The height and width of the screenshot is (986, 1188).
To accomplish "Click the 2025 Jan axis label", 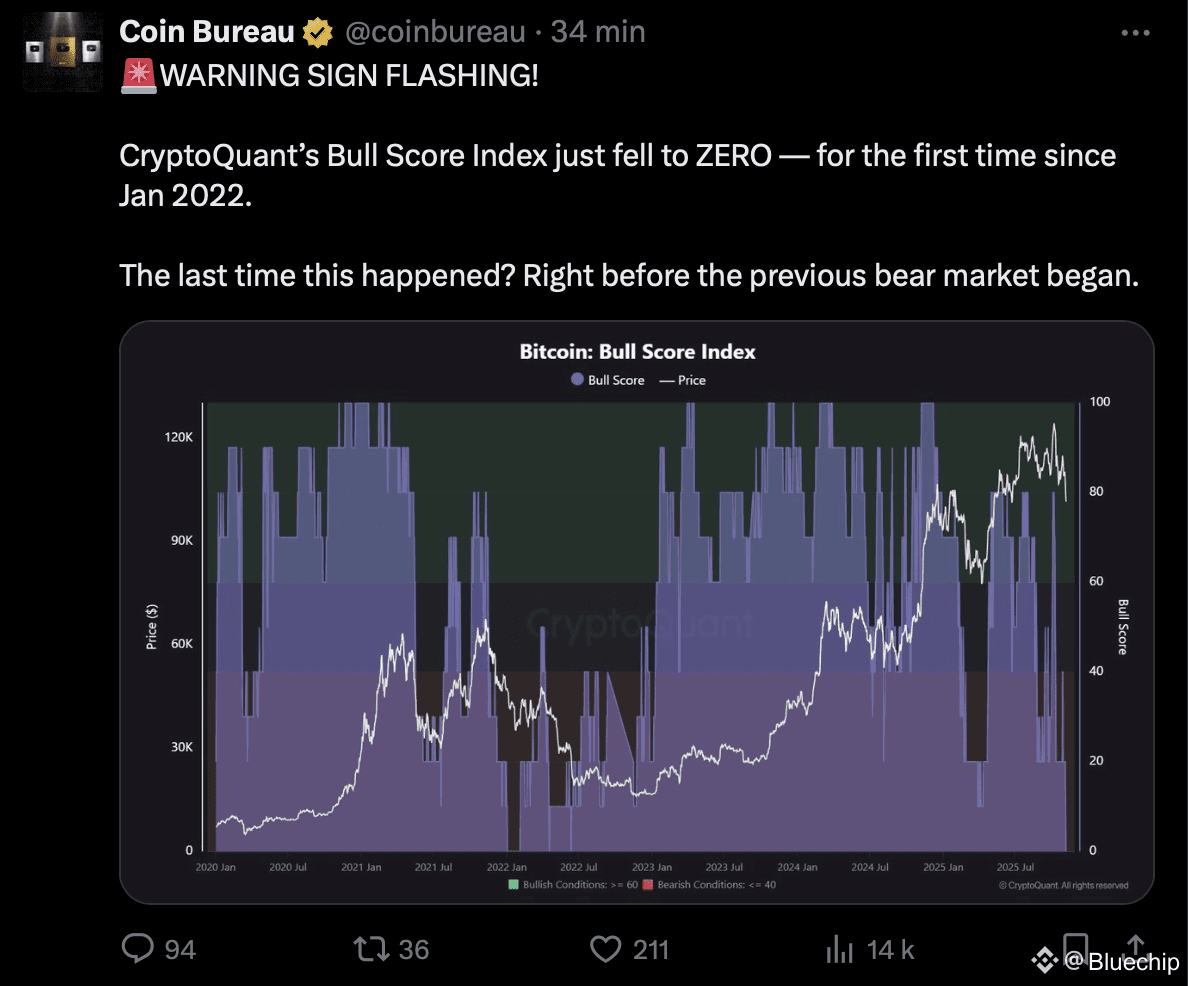I will [x=943, y=867].
